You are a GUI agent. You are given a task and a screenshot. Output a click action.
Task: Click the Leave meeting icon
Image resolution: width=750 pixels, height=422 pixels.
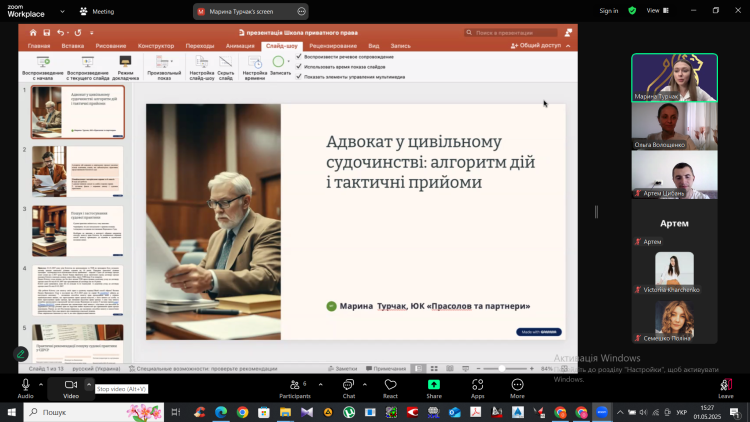pyautogui.click(x=725, y=385)
